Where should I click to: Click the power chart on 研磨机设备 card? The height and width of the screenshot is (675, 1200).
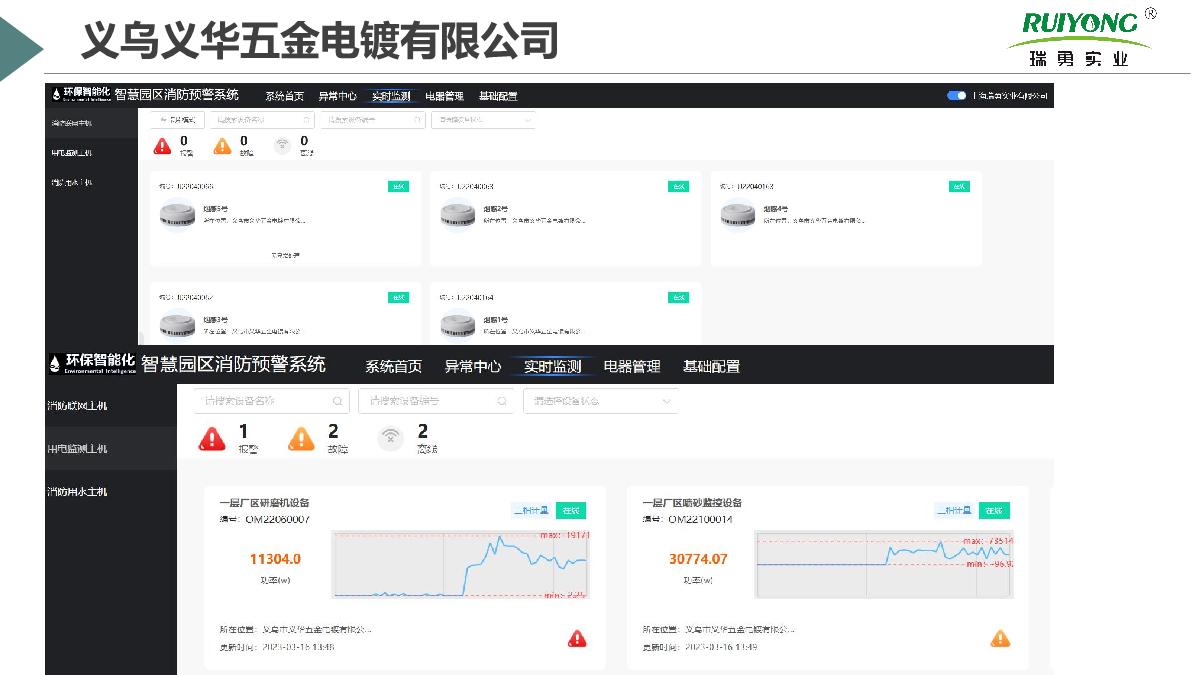(x=461, y=565)
